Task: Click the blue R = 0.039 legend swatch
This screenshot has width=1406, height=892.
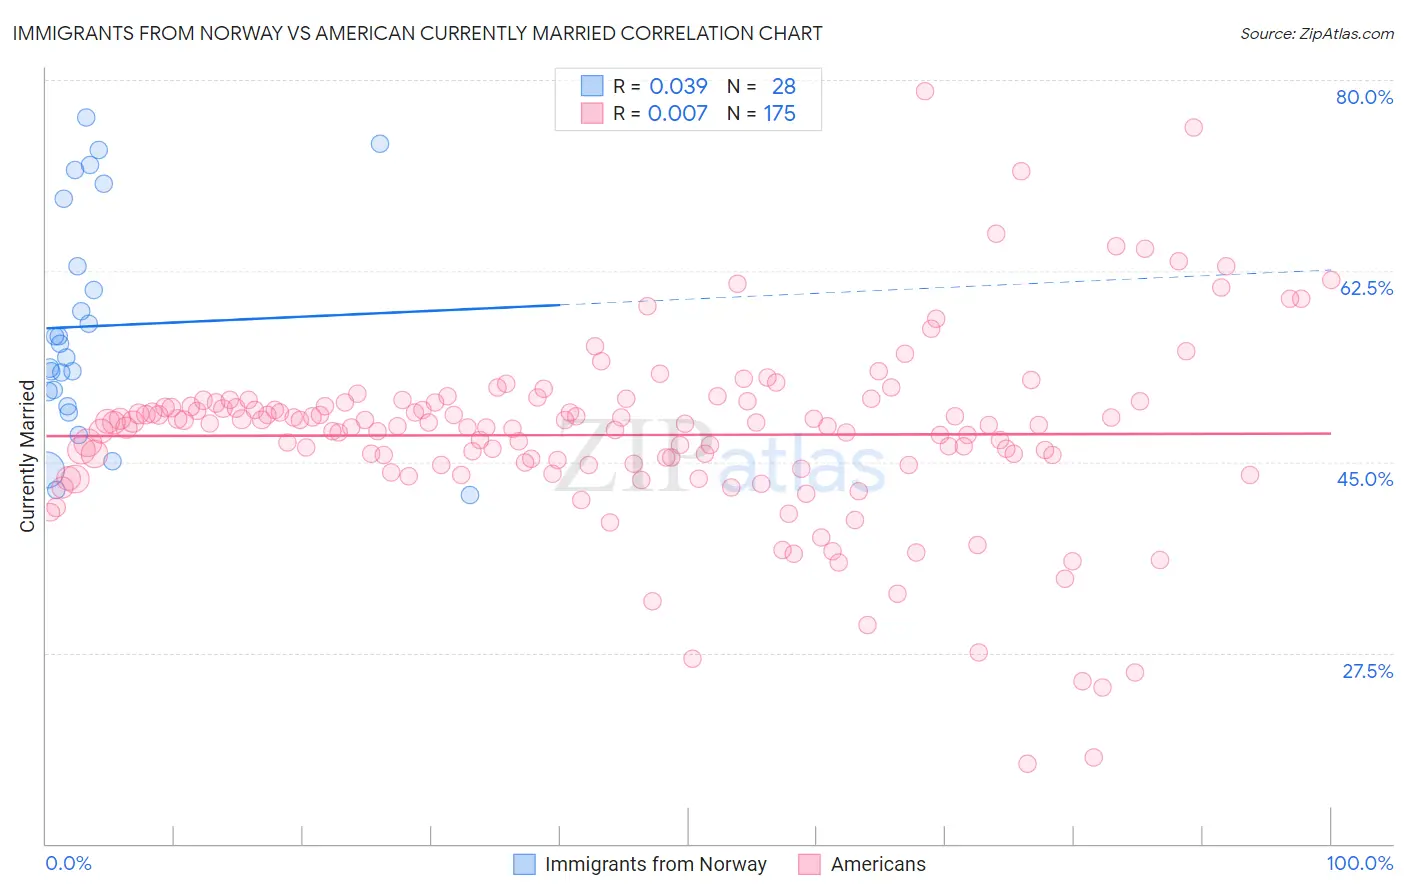Action: point(592,86)
